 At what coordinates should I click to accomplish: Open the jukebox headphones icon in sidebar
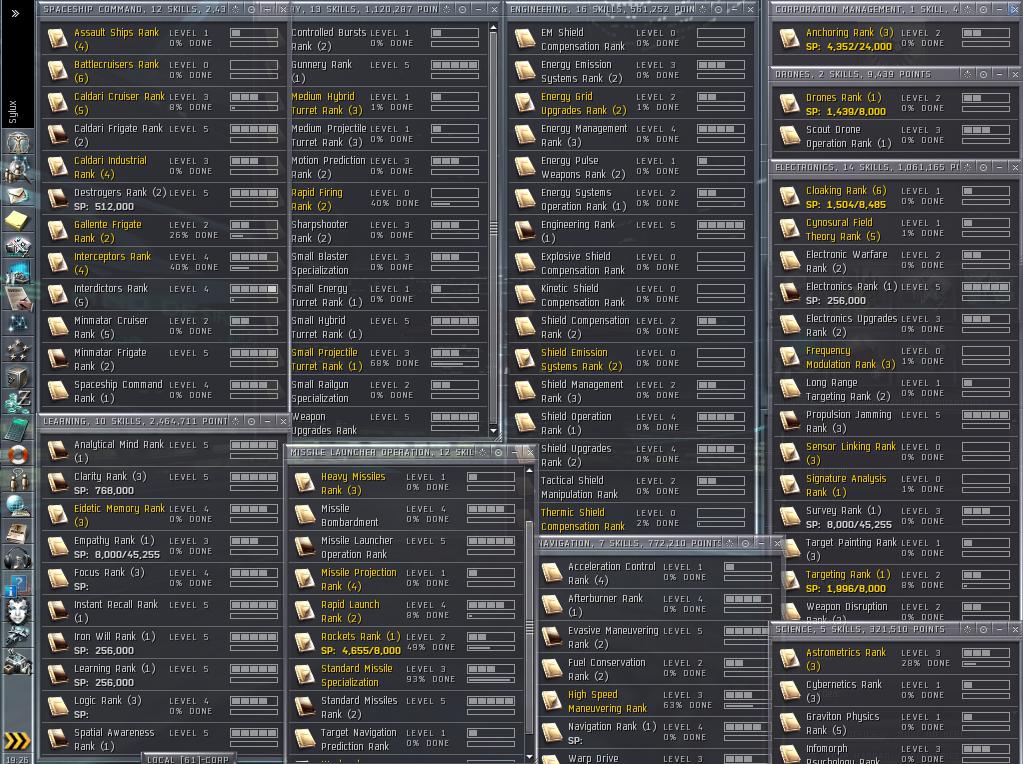tap(17, 558)
